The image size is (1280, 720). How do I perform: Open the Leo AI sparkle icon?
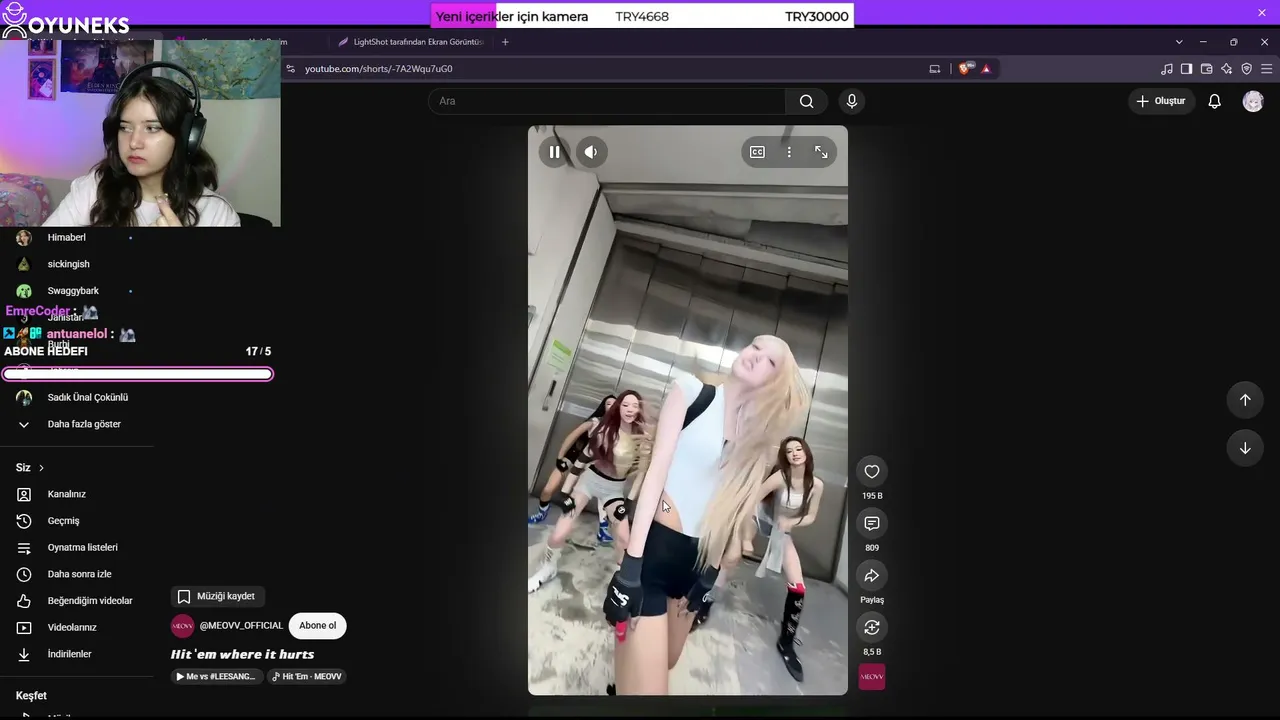click(1226, 69)
